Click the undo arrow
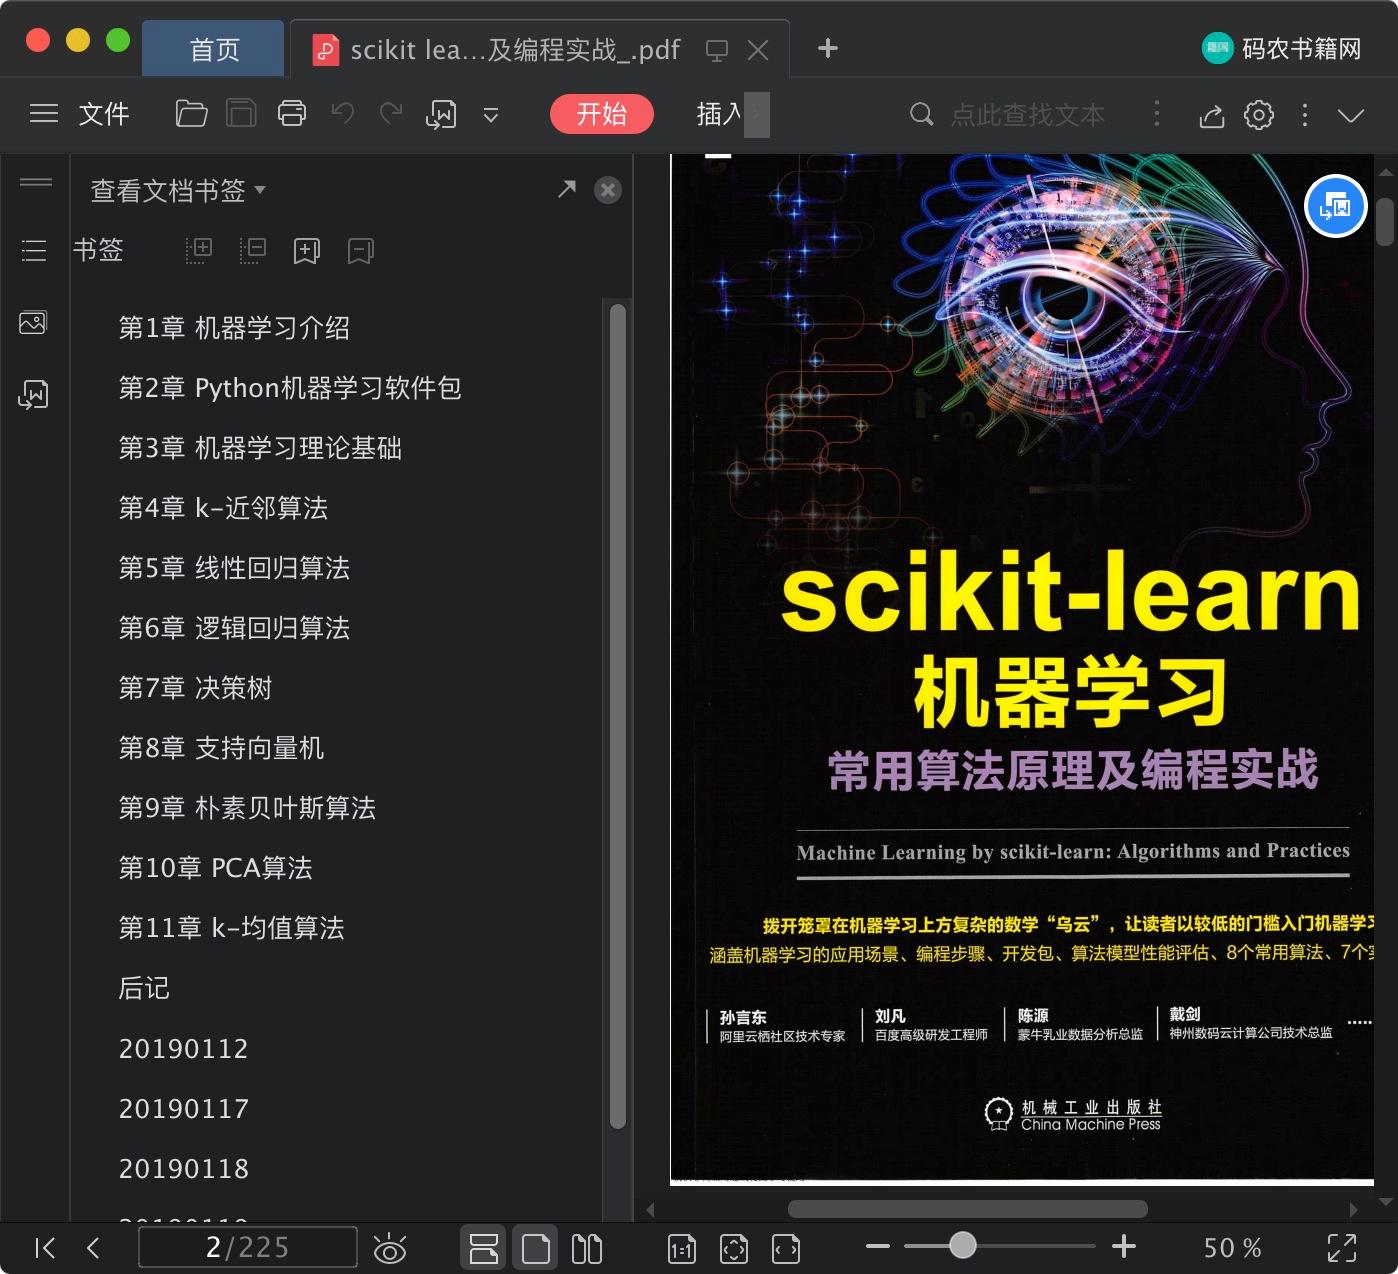The image size is (1398, 1274). 343,113
